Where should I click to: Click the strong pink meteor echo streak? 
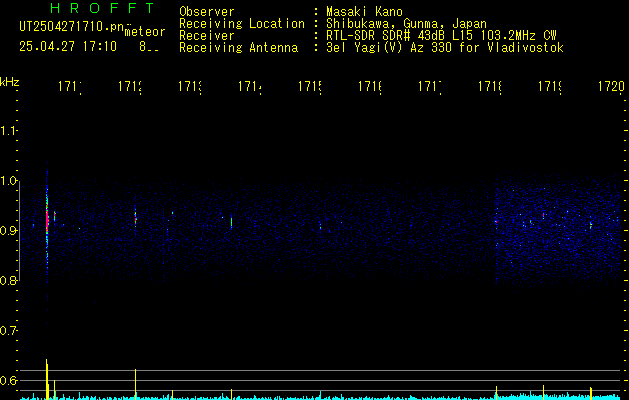[47, 218]
